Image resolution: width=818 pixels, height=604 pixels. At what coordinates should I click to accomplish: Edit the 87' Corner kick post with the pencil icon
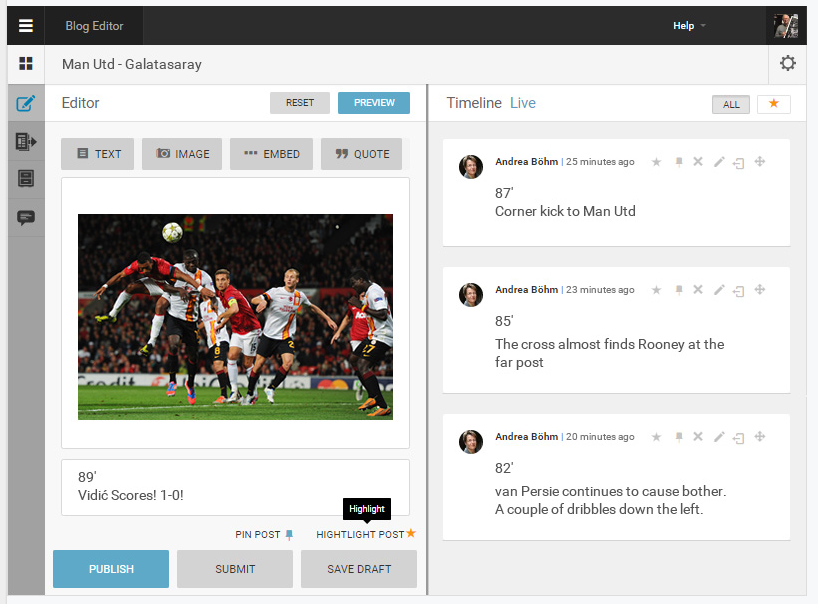(719, 161)
